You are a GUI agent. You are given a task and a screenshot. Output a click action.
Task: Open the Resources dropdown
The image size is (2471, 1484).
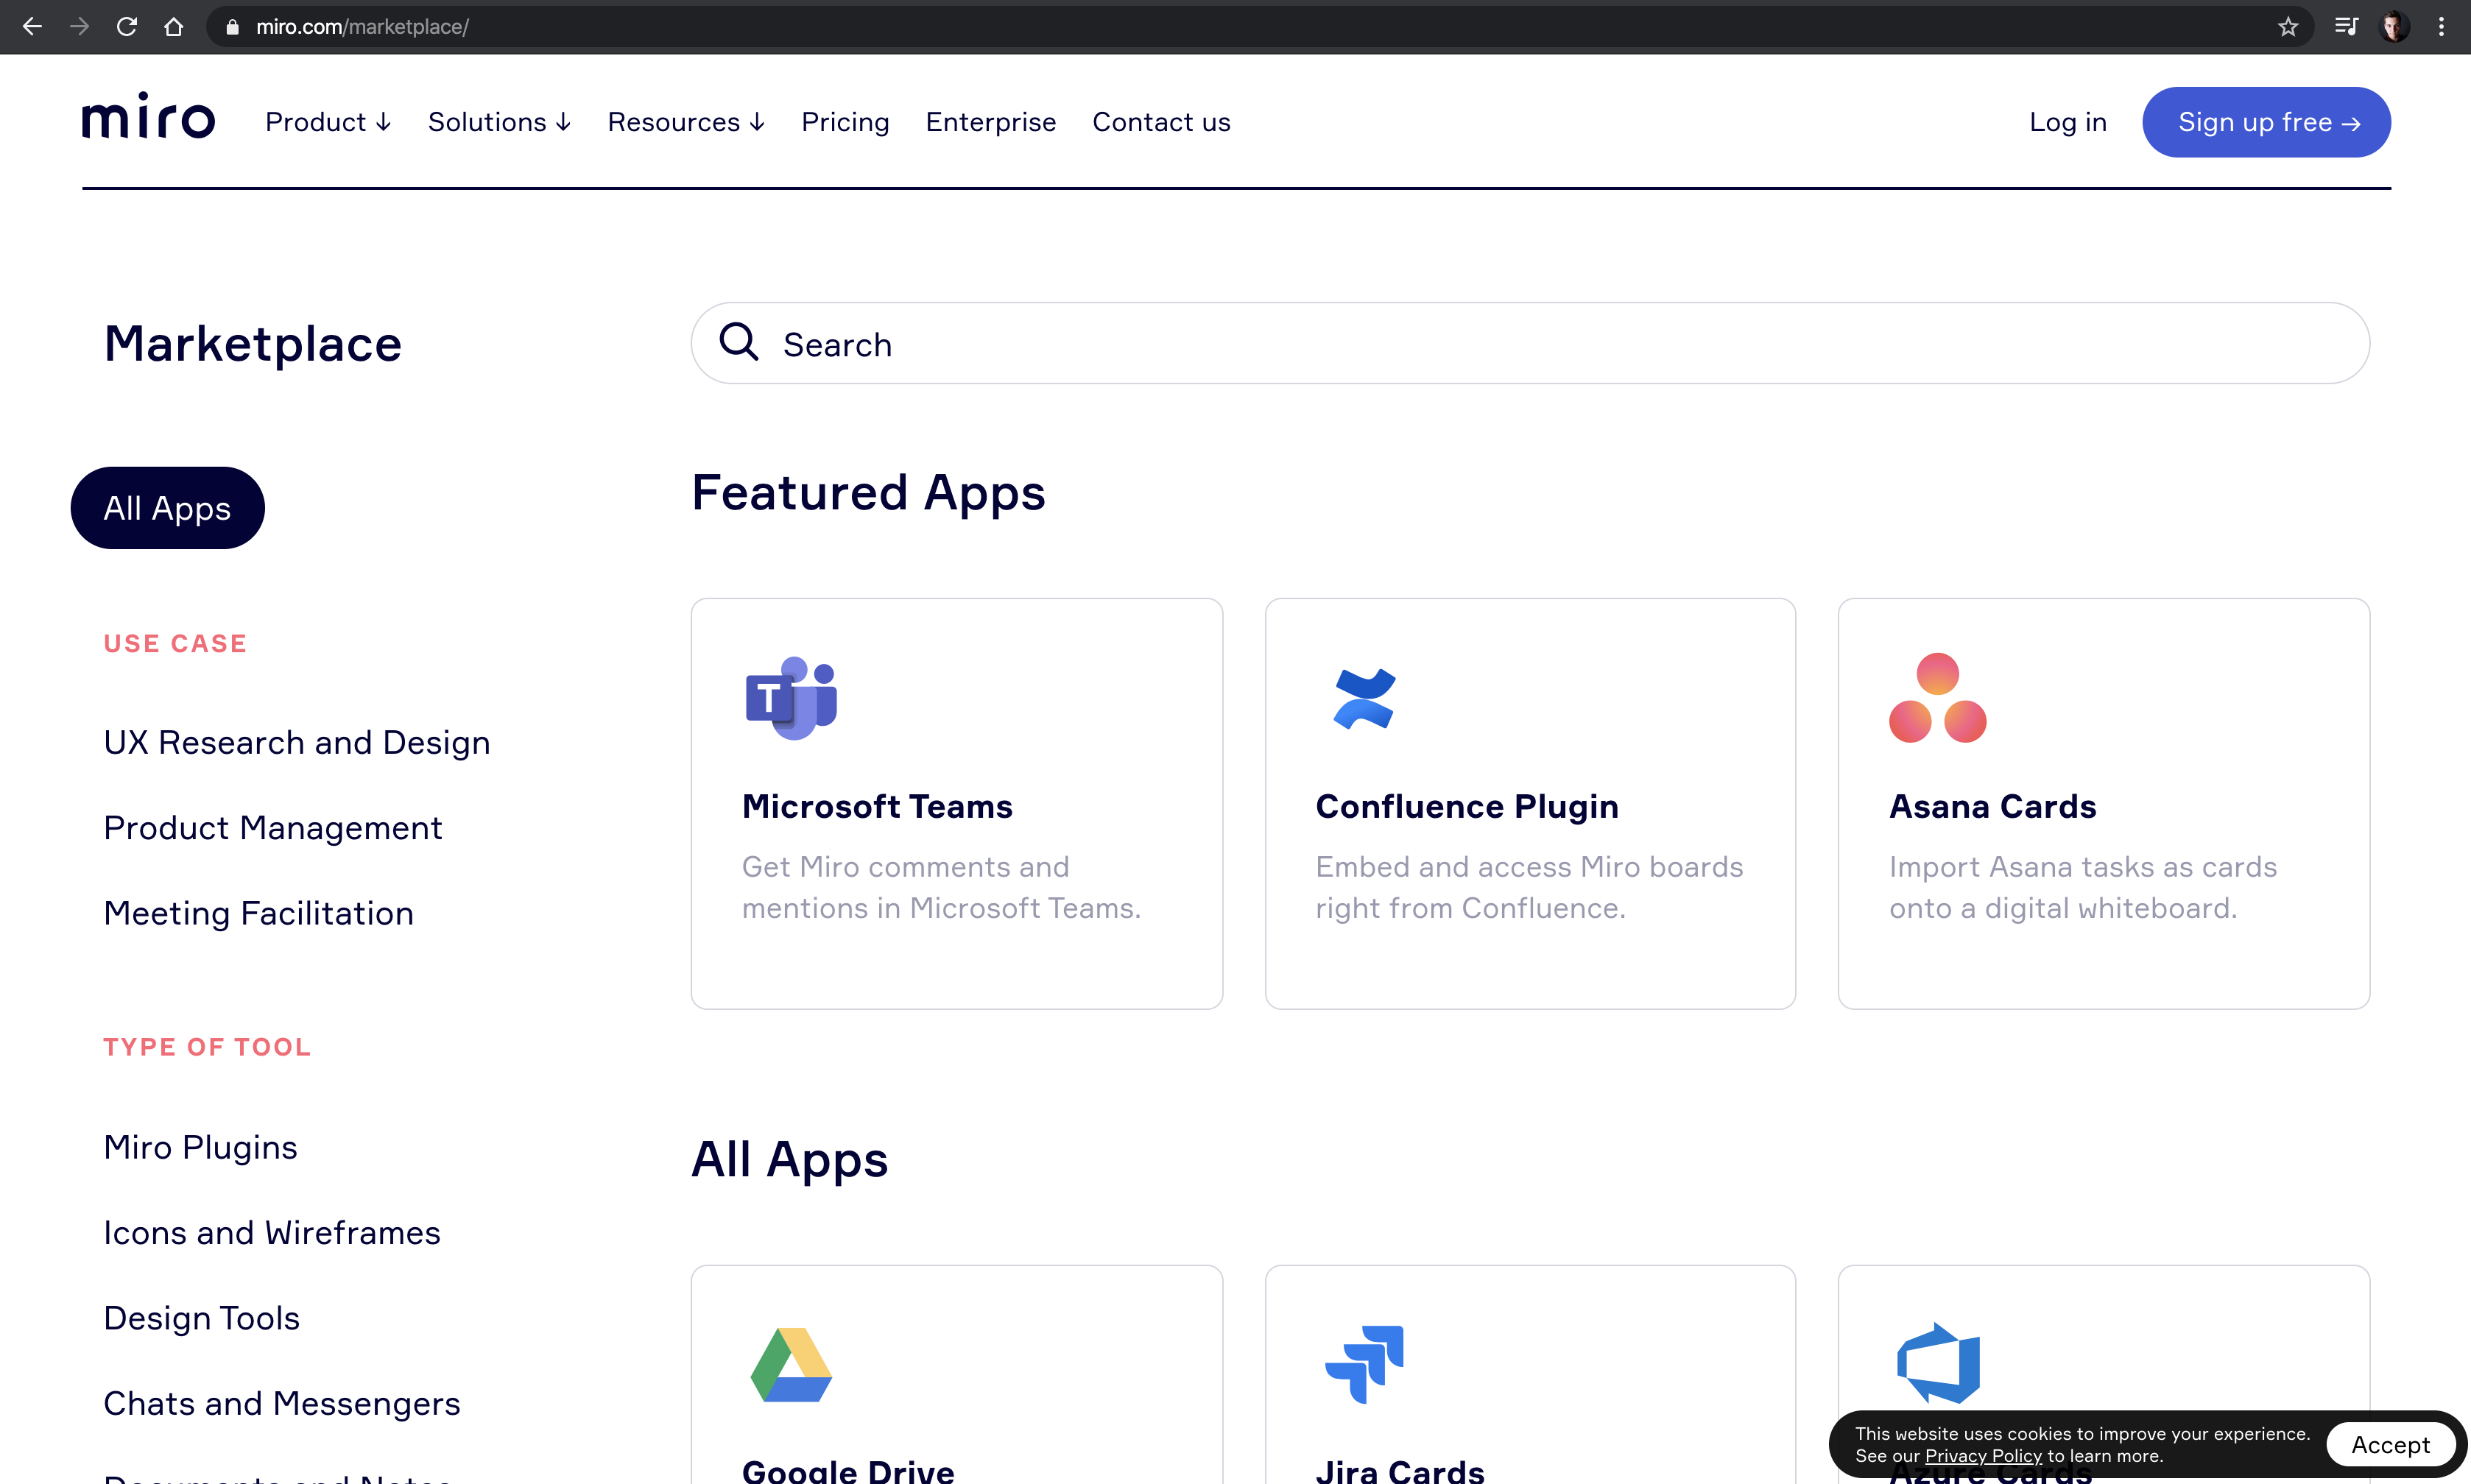(686, 122)
